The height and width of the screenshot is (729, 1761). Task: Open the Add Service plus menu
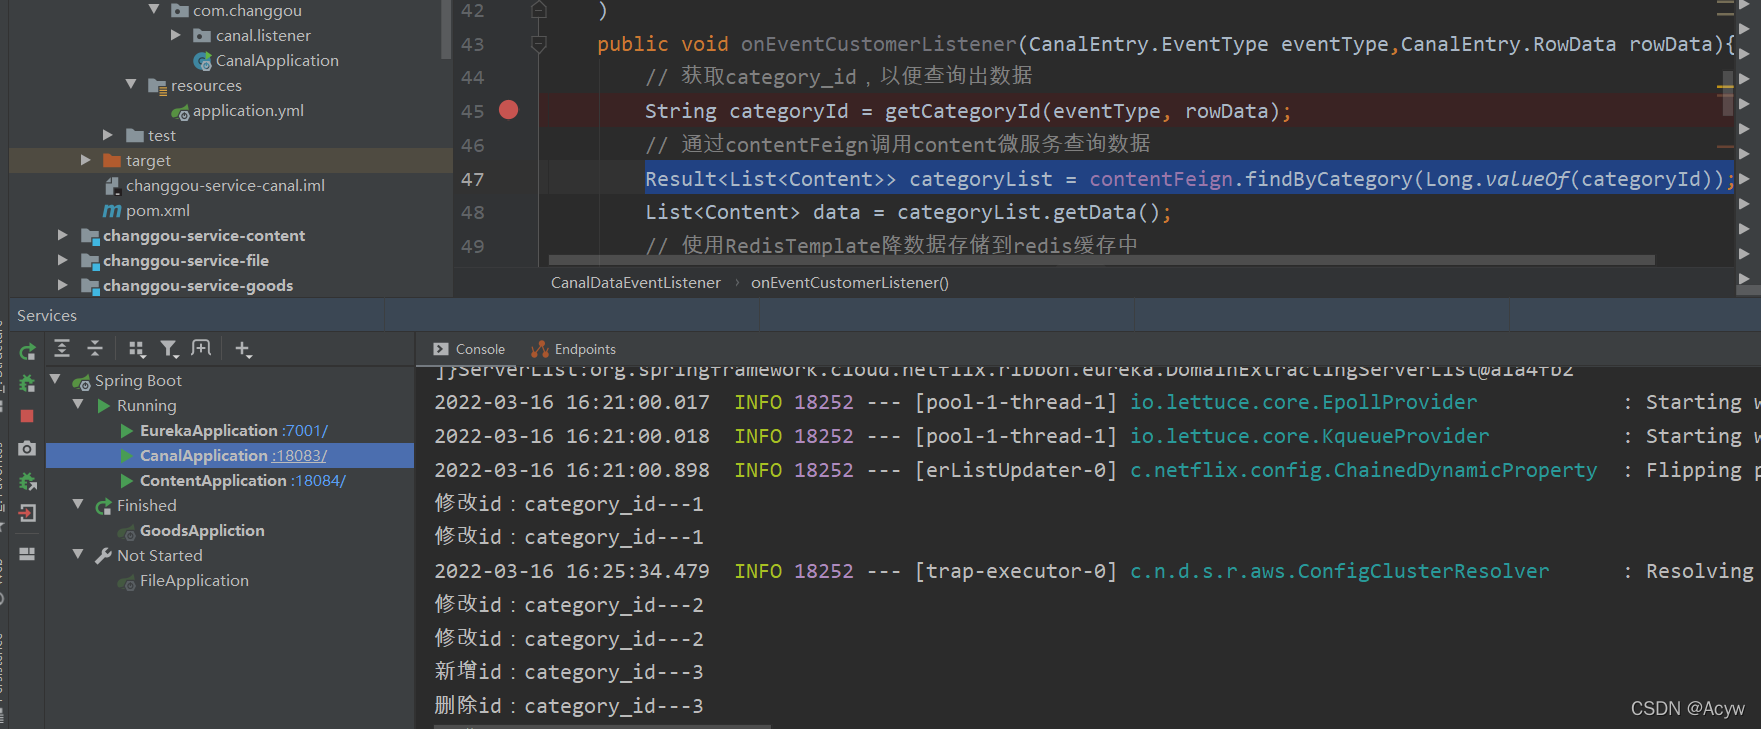[243, 348]
